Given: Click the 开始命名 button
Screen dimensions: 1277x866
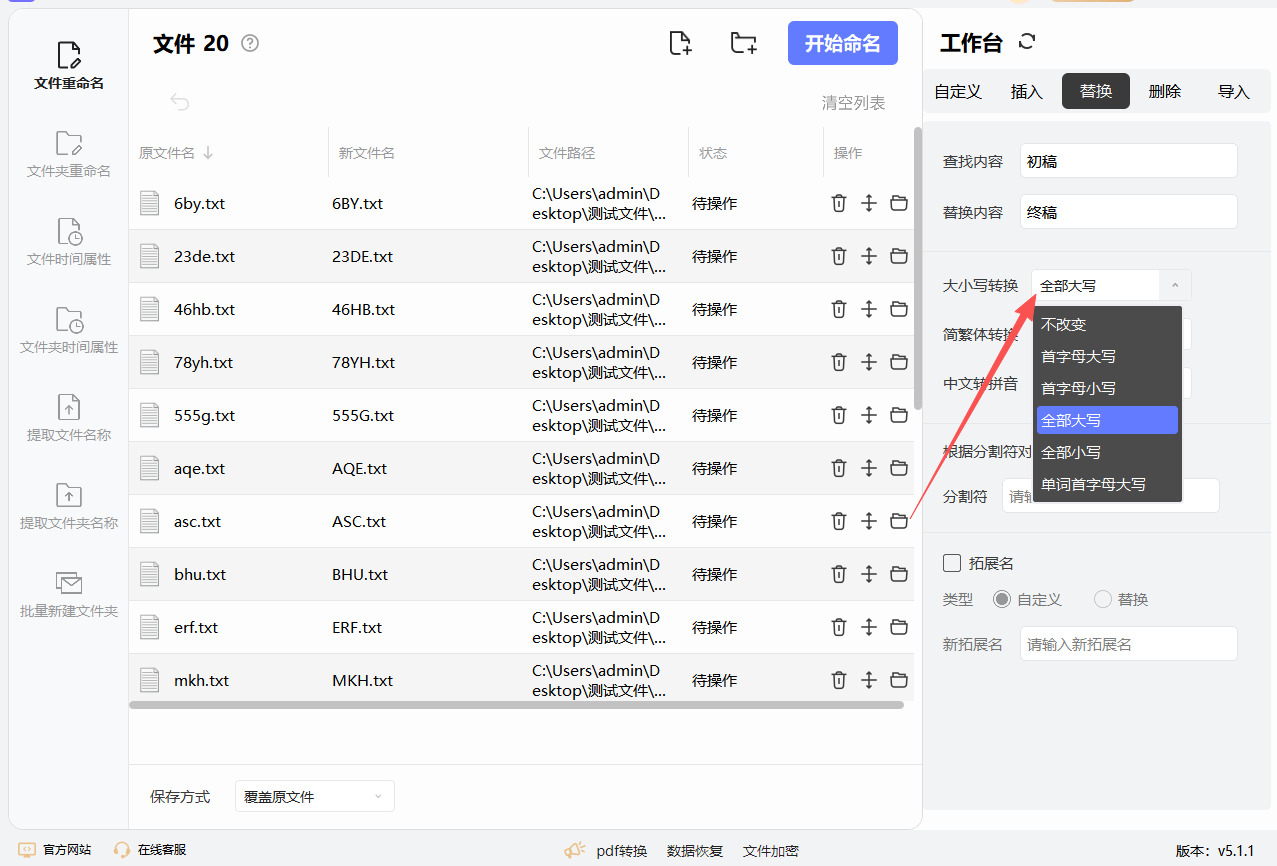Looking at the screenshot, I should [x=842, y=43].
